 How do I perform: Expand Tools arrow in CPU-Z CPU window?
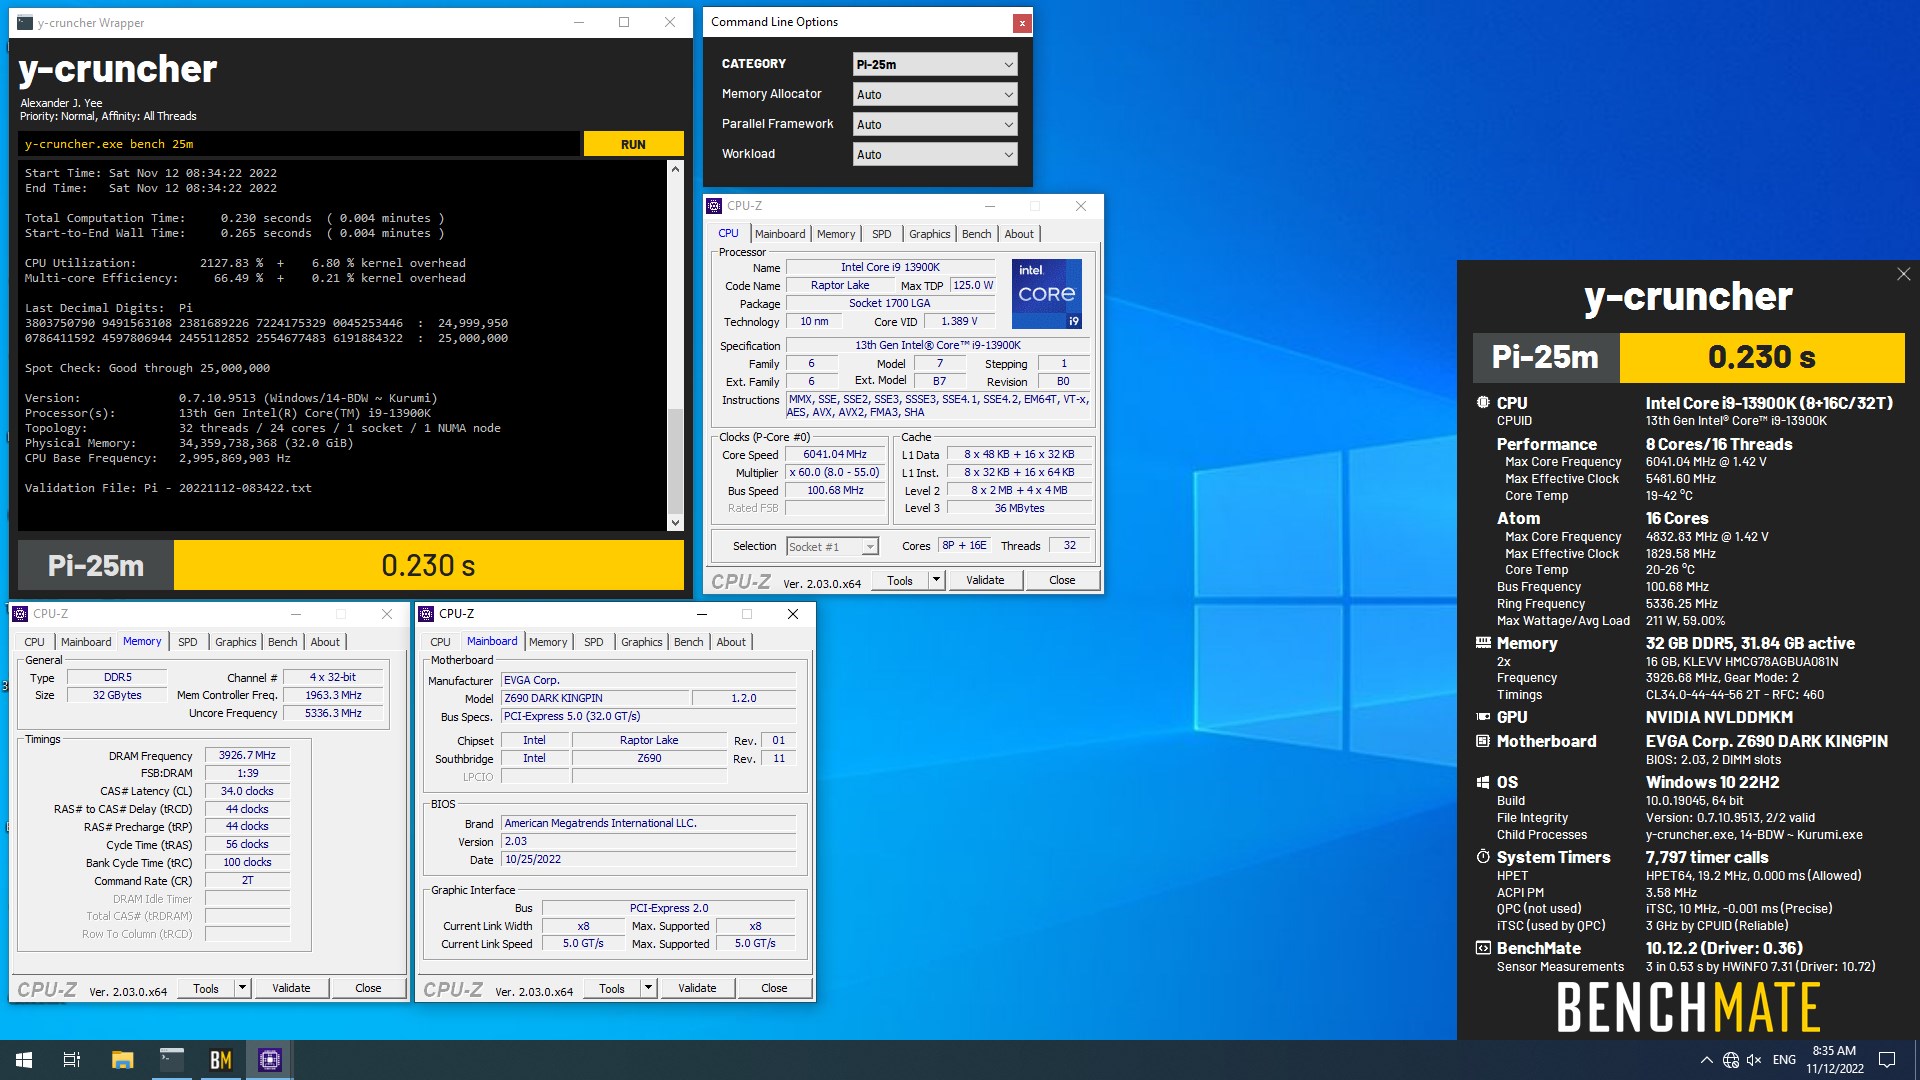click(936, 580)
